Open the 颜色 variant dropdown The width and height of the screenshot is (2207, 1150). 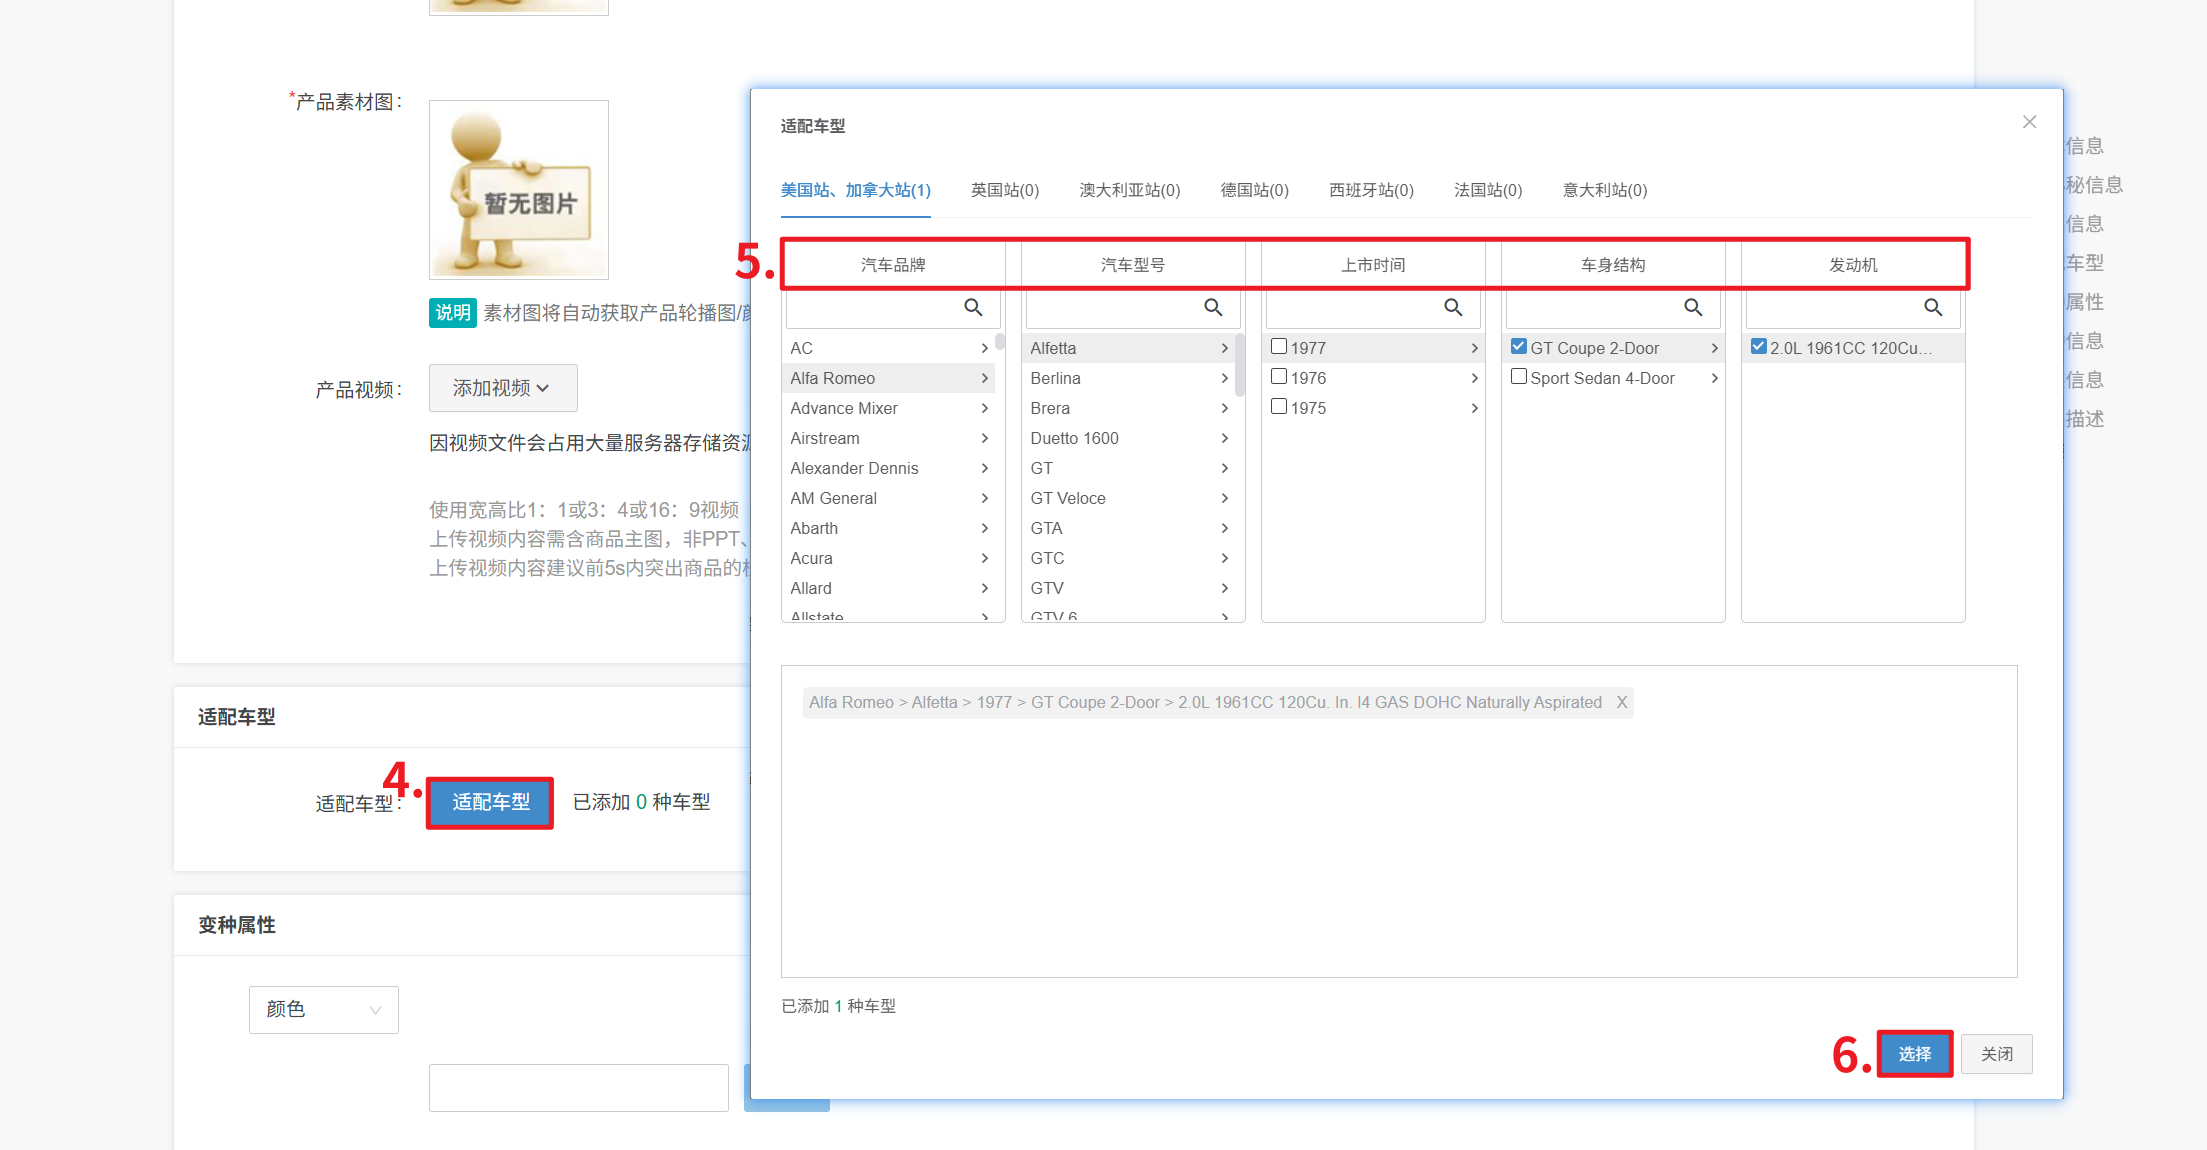point(323,1009)
